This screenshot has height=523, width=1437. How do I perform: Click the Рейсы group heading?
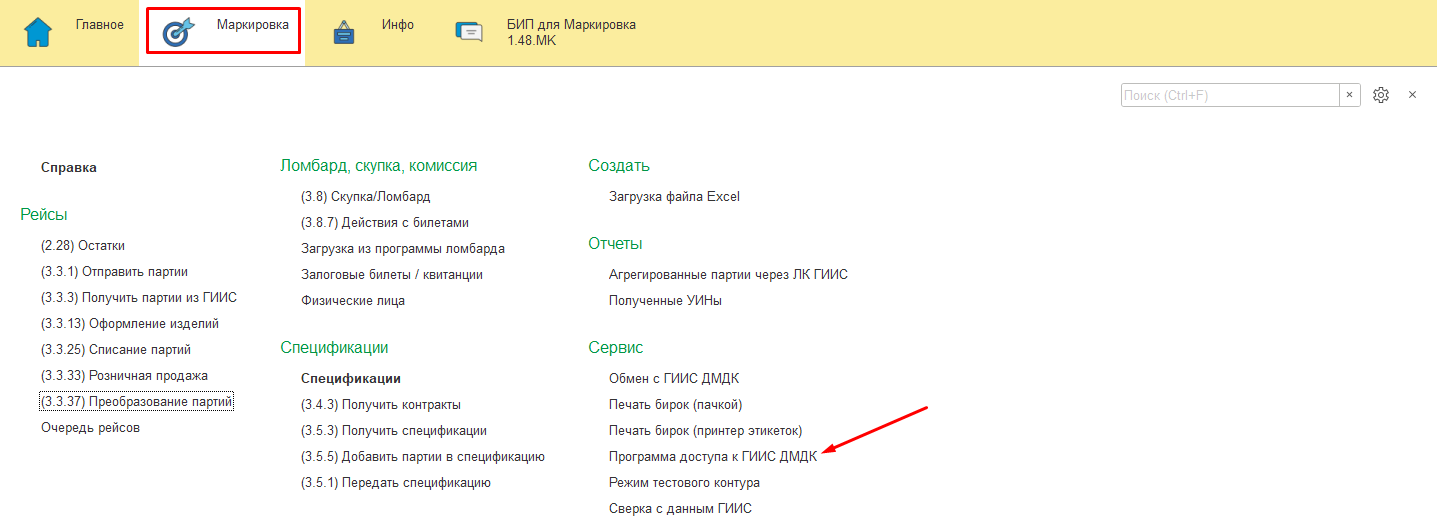(x=43, y=215)
